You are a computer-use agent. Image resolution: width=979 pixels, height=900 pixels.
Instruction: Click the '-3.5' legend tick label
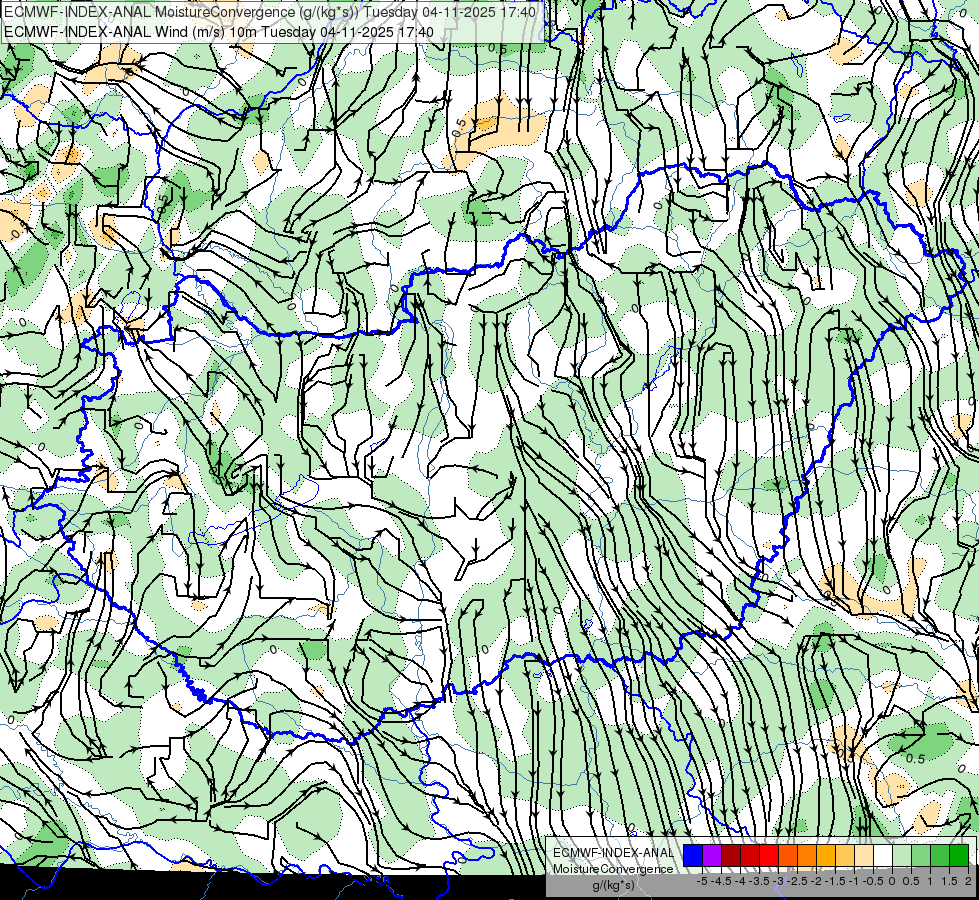pos(759,881)
